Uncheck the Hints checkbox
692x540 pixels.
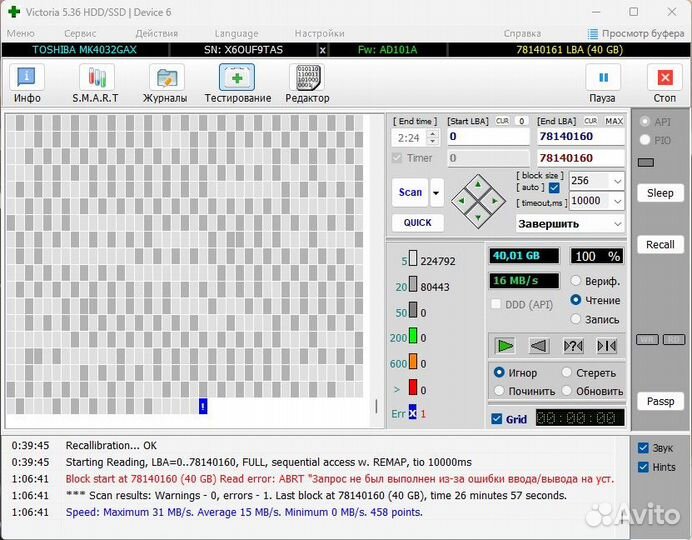(643, 467)
